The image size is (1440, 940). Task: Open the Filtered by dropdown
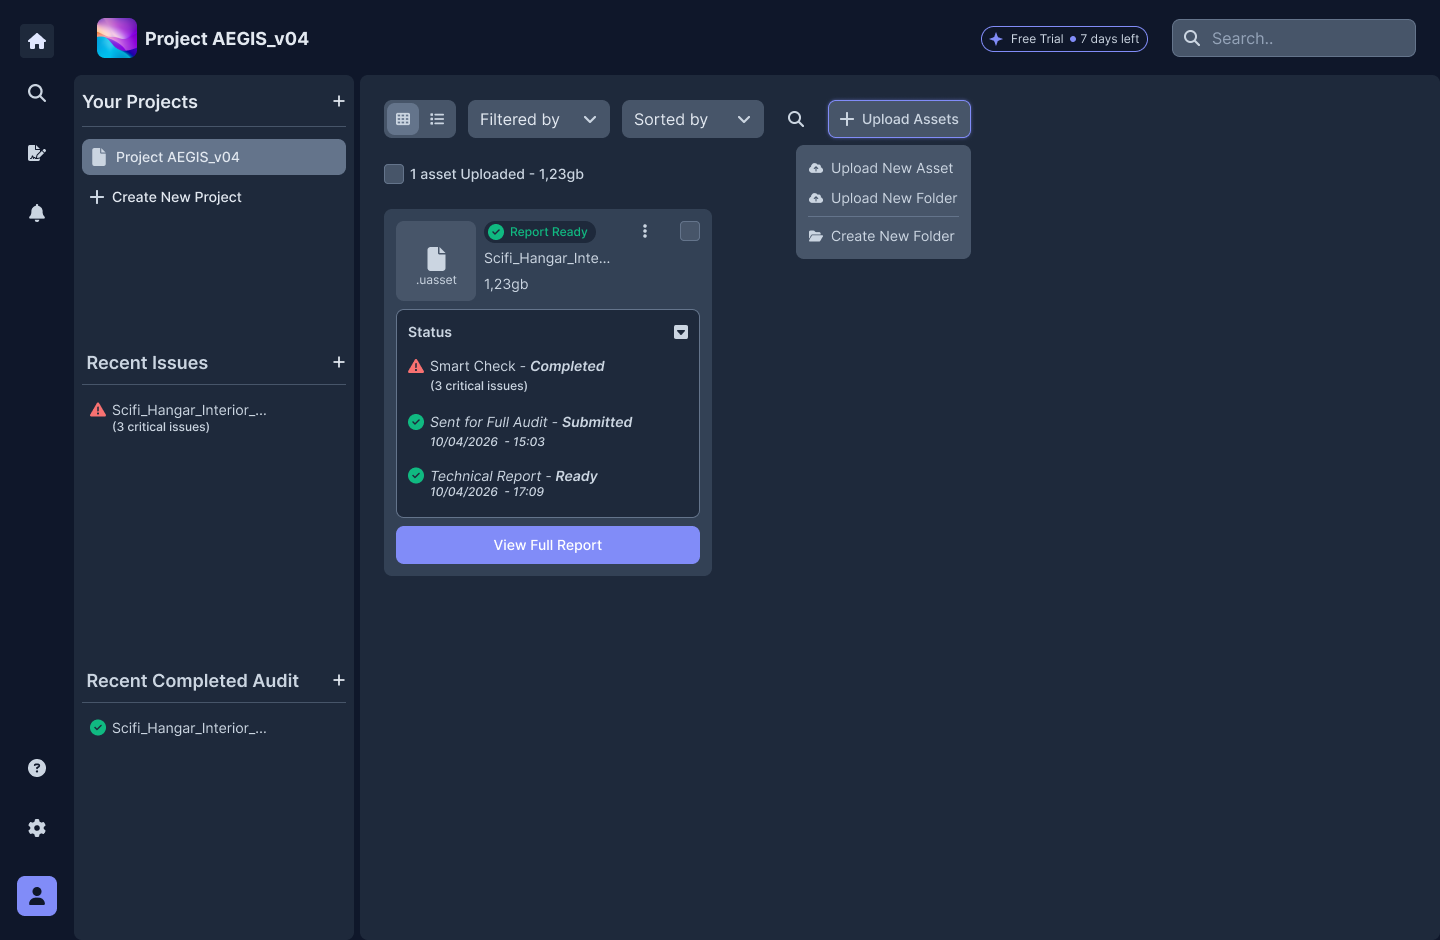pos(539,119)
